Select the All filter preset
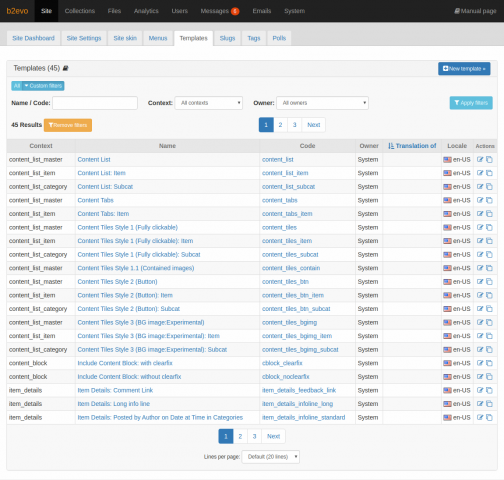Viewport: 504px width, 480px height. tap(17, 86)
